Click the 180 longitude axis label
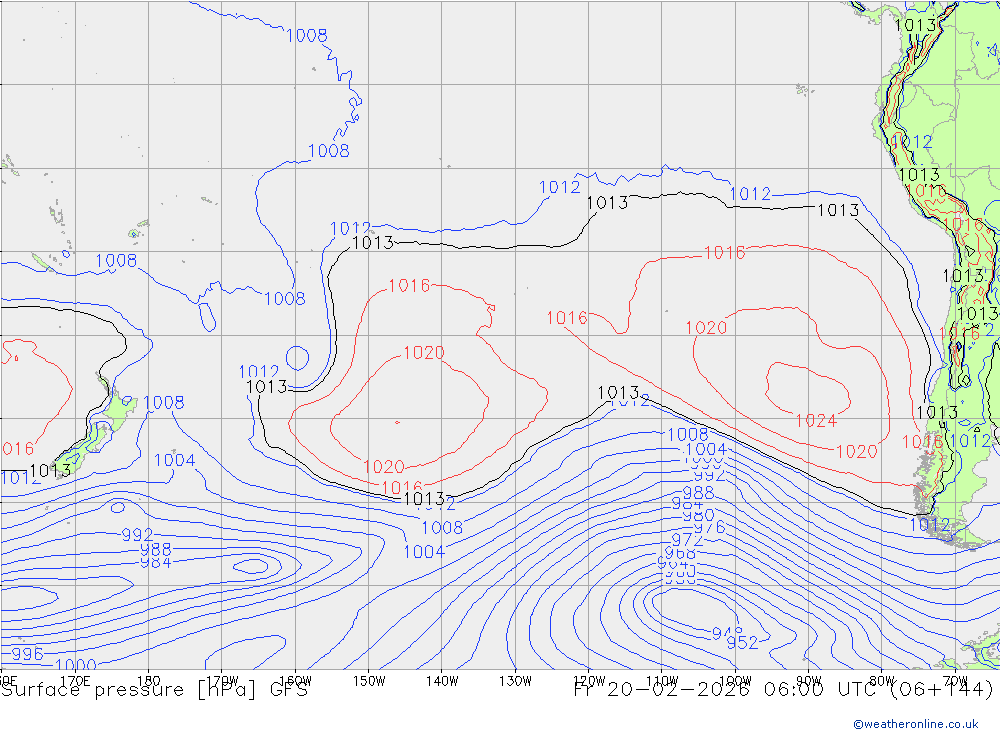 click(149, 681)
